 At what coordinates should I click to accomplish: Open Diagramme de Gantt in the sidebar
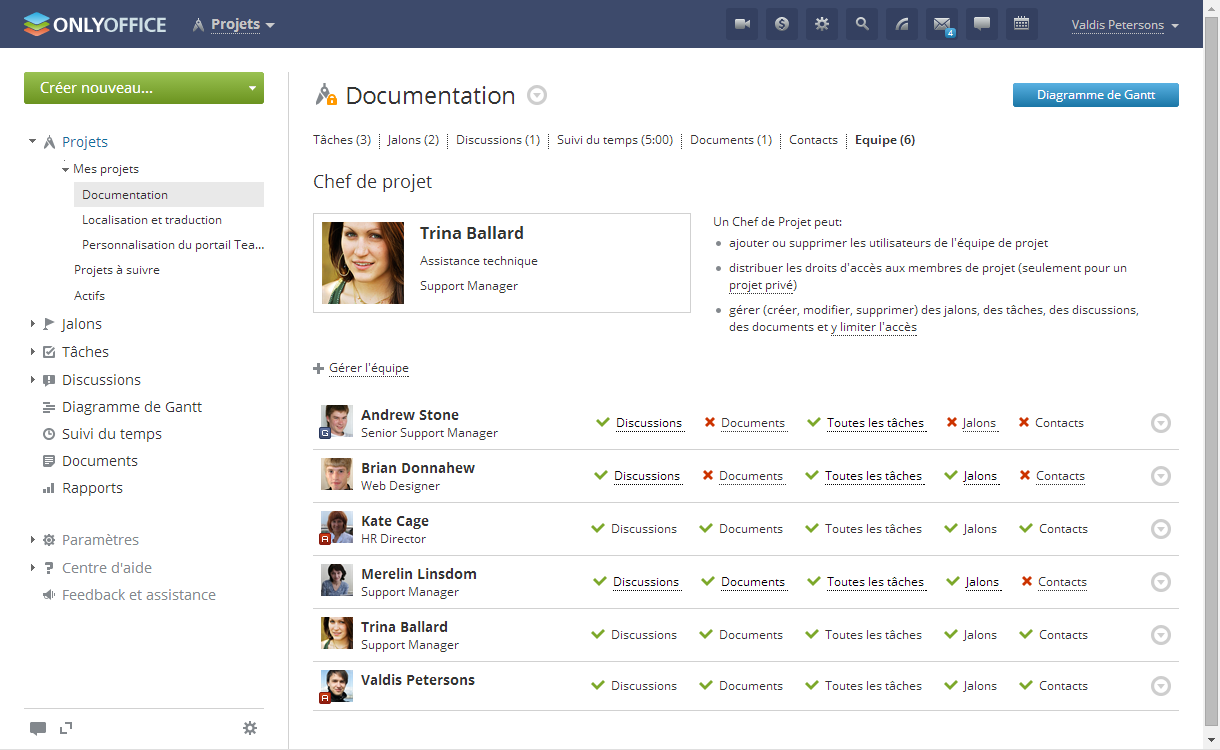click(x=132, y=407)
